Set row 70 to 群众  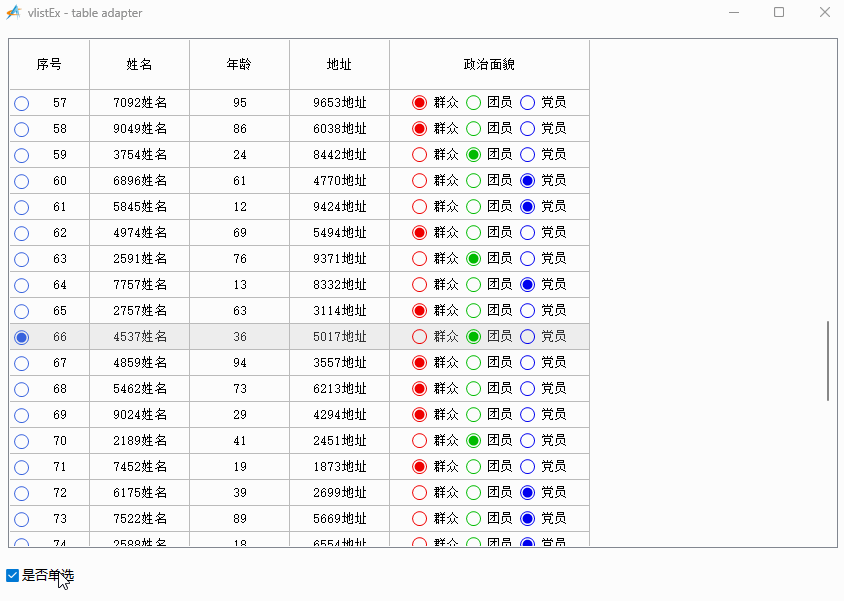pyautogui.click(x=420, y=441)
